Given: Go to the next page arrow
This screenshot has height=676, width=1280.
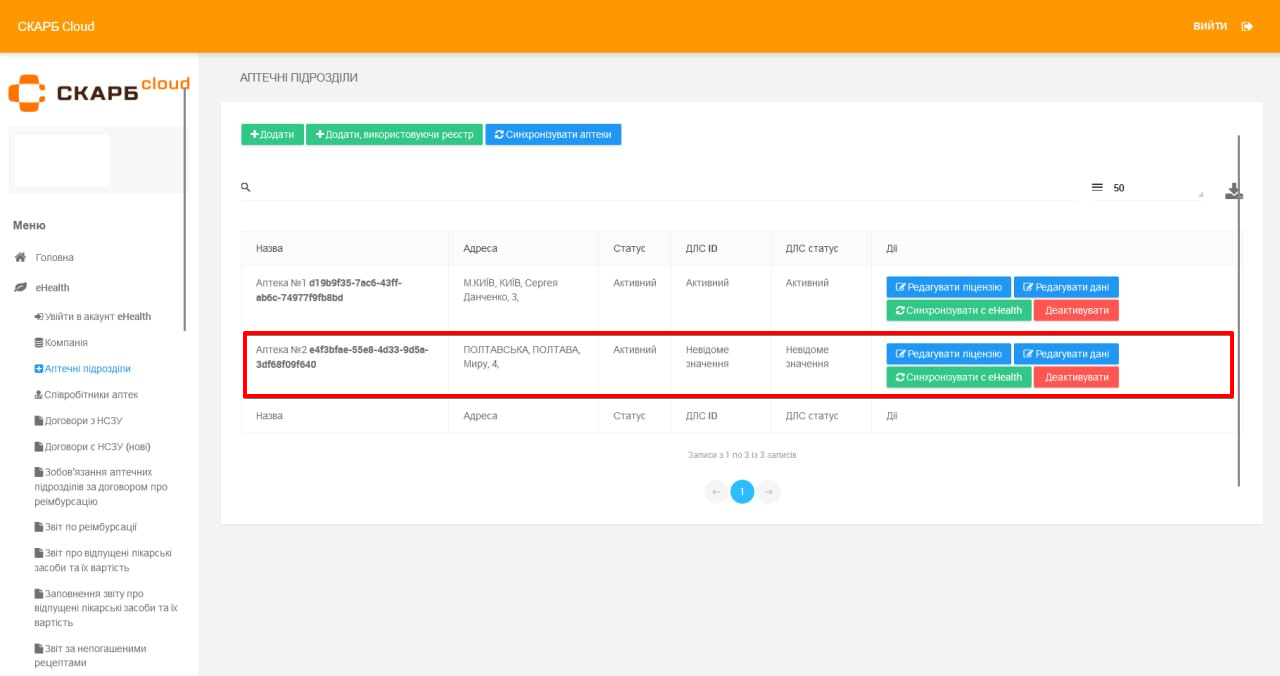Looking at the screenshot, I should 768,492.
